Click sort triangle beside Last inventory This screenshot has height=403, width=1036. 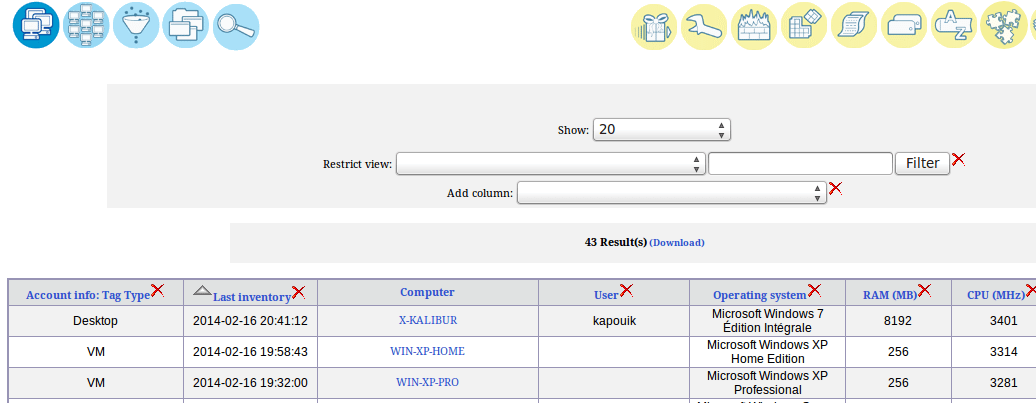(202, 290)
